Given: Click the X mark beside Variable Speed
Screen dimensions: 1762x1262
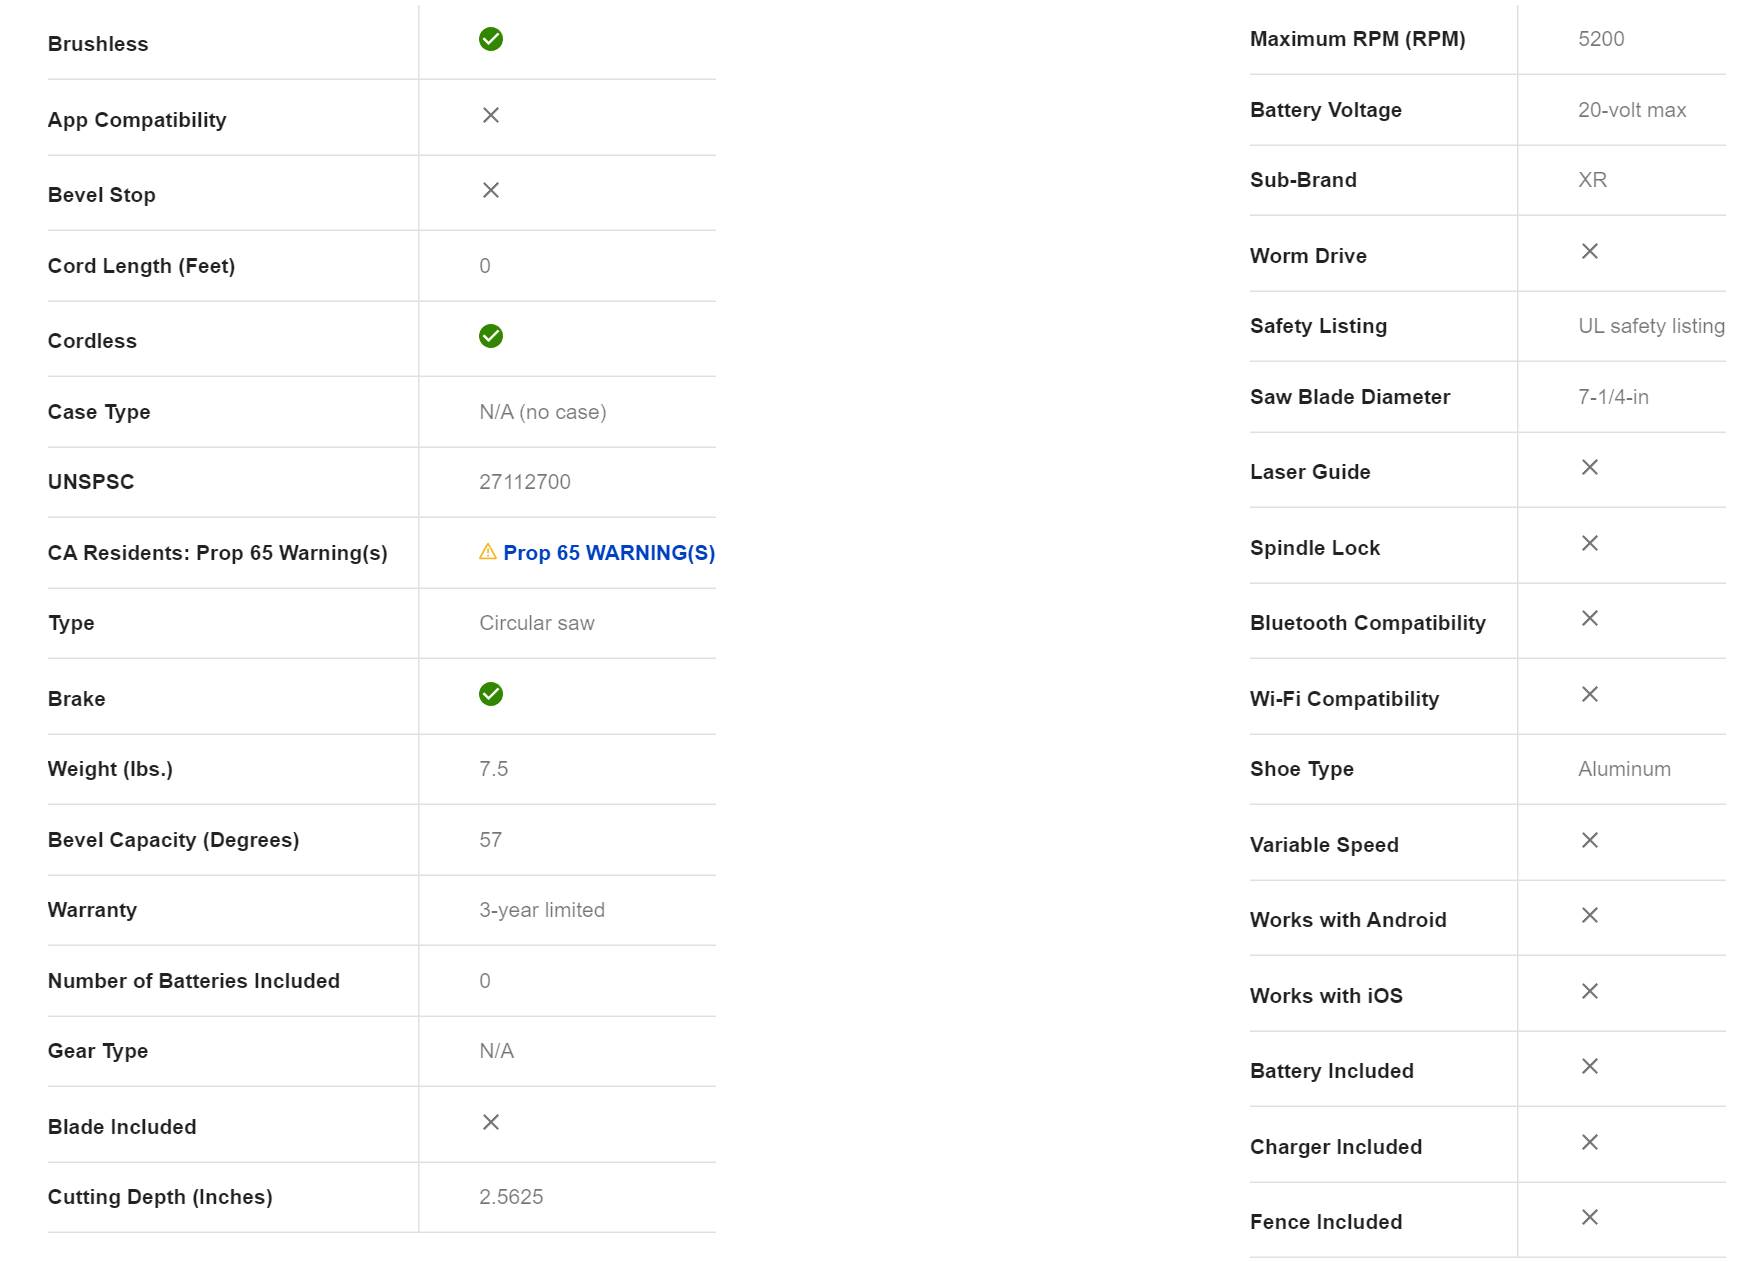Looking at the screenshot, I should coord(1589,840).
